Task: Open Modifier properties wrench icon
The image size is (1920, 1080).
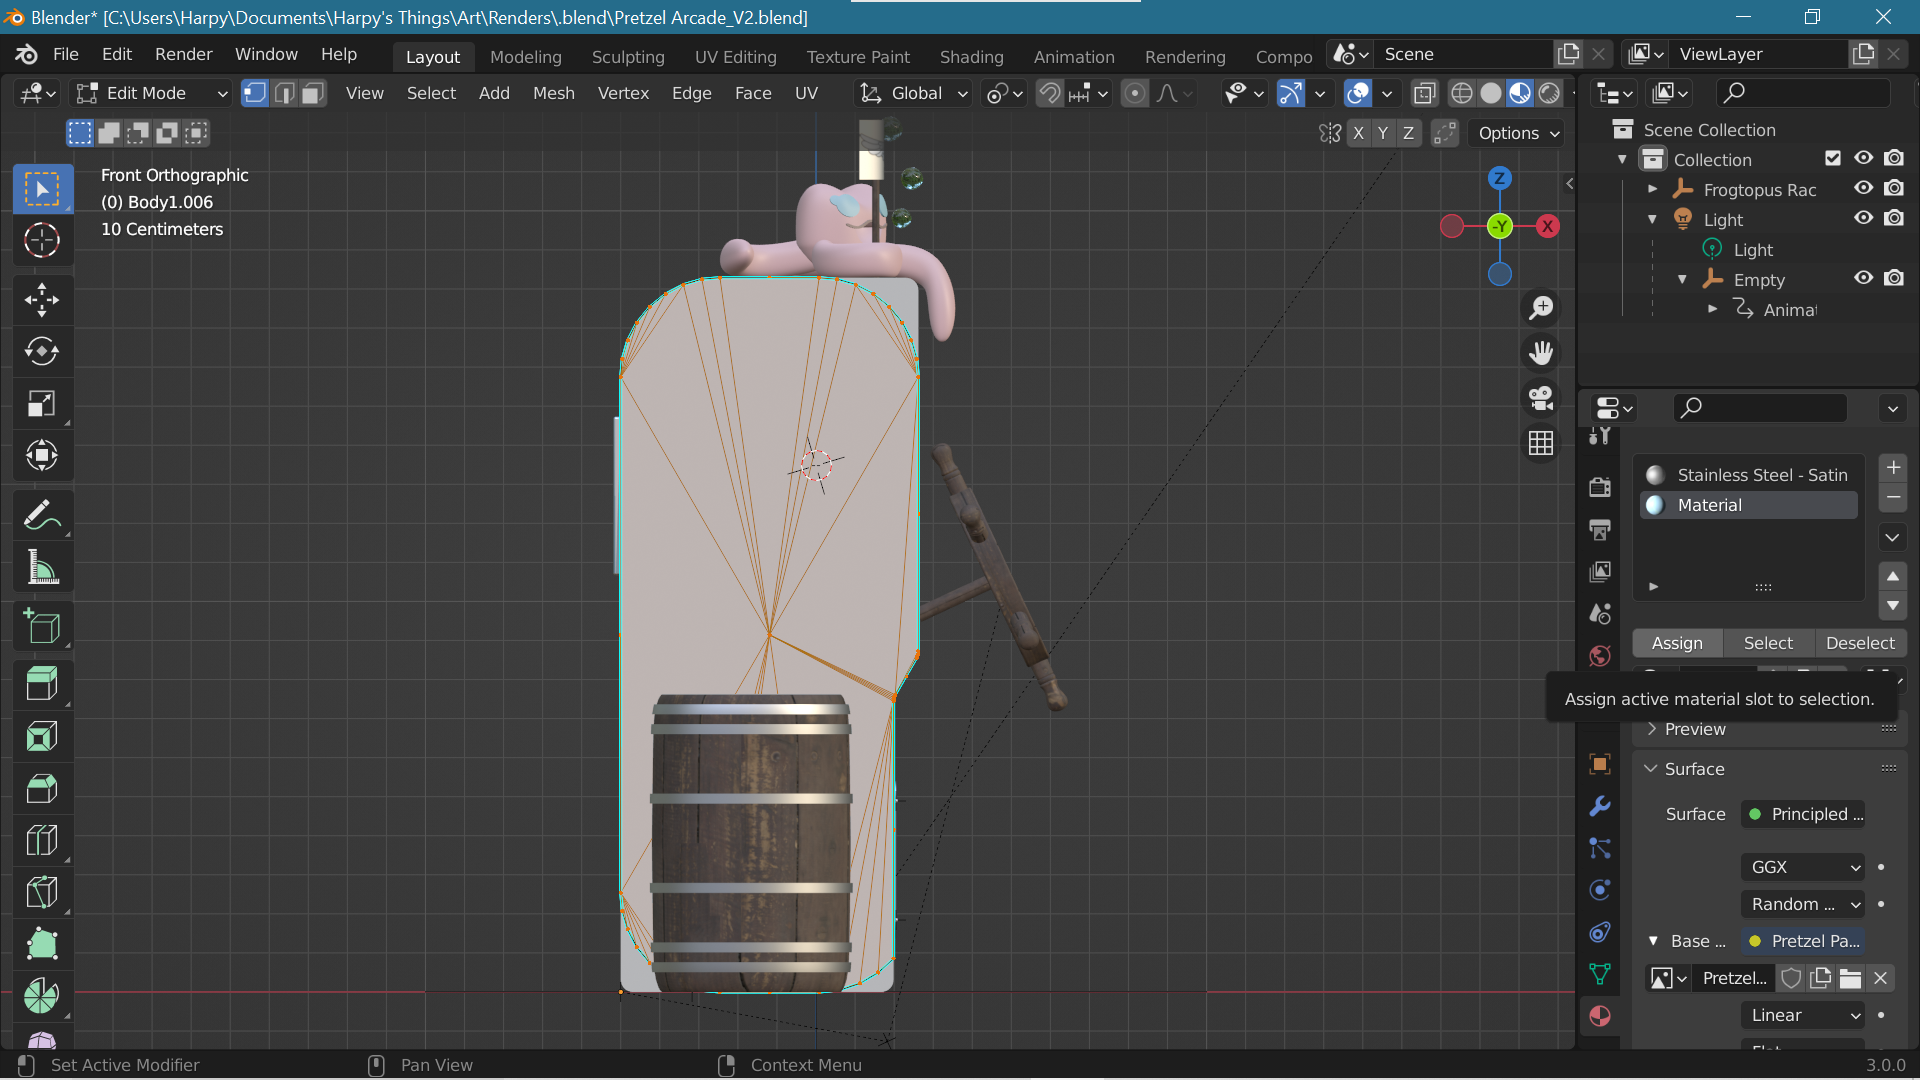Action: (x=1600, y=806)
